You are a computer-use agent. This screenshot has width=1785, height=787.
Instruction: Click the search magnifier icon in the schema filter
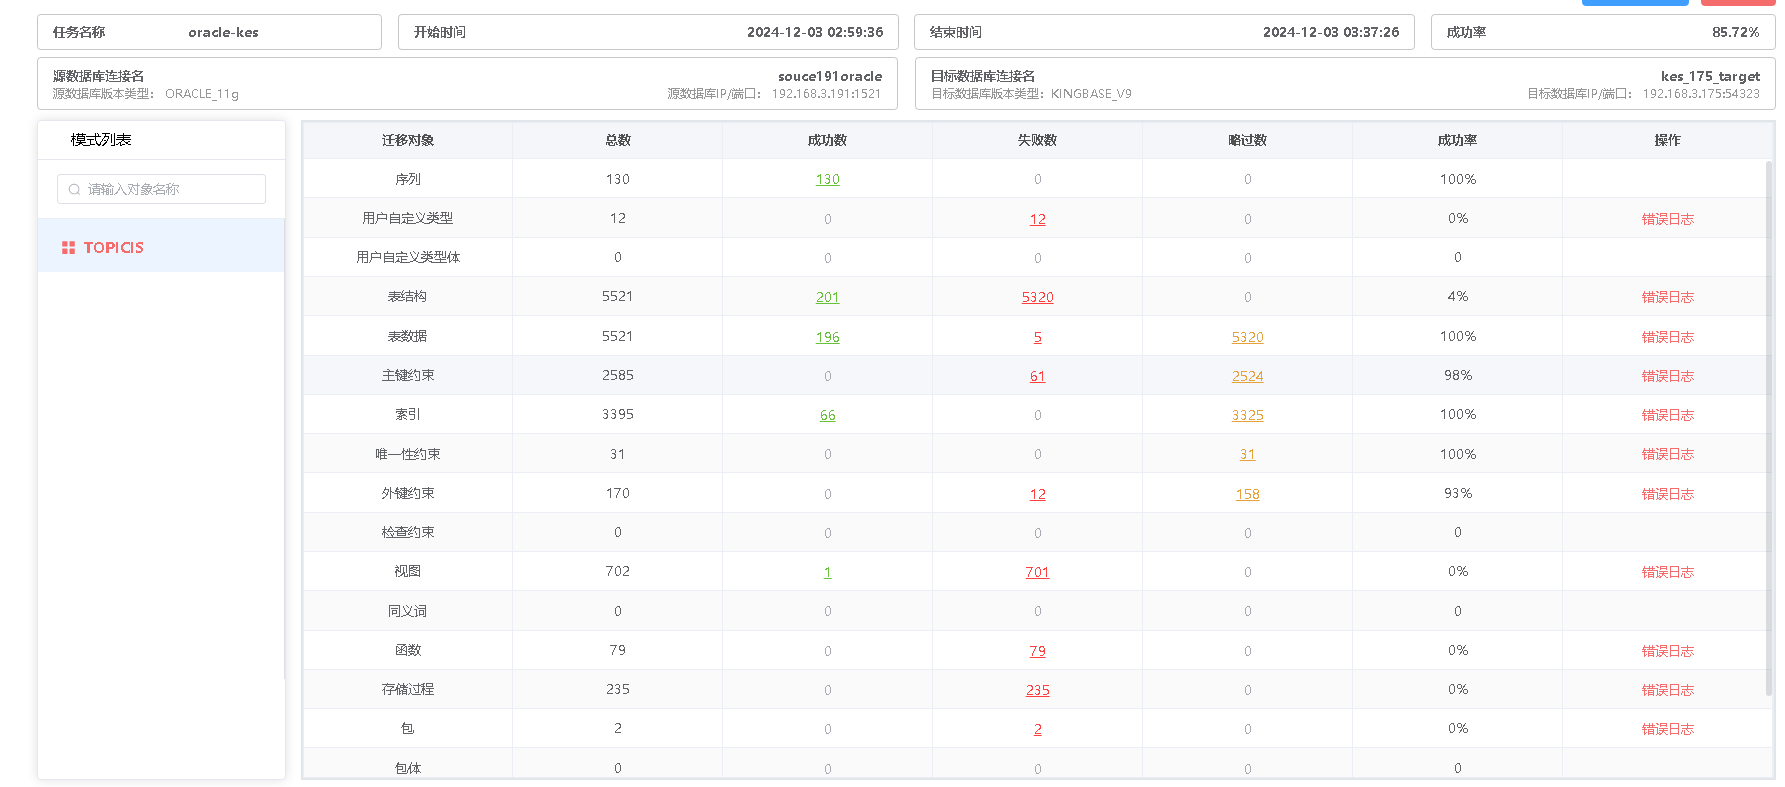[x=74, y=189]
